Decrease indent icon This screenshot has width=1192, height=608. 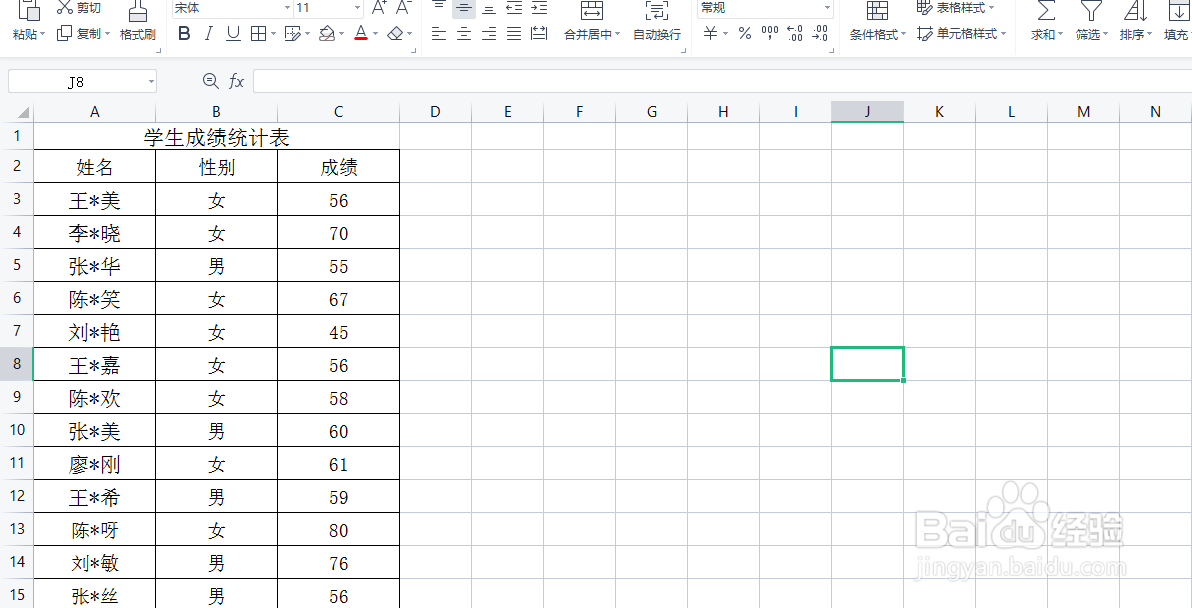pyautogui.click(x=514, y=8)
